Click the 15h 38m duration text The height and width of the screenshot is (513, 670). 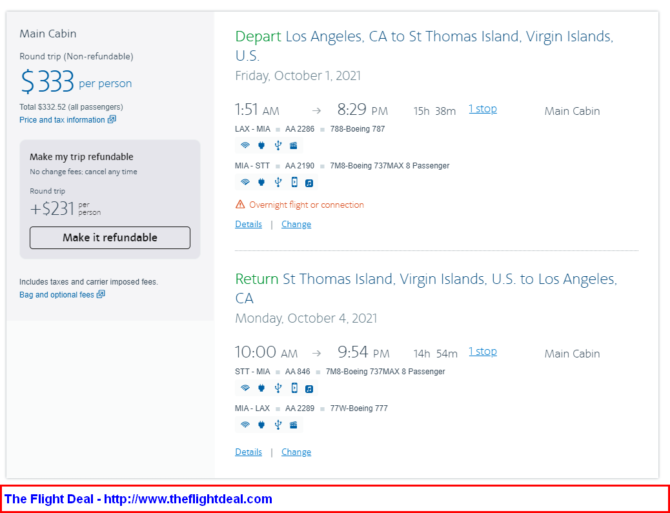pyautogui.click(x=435, y=111)
